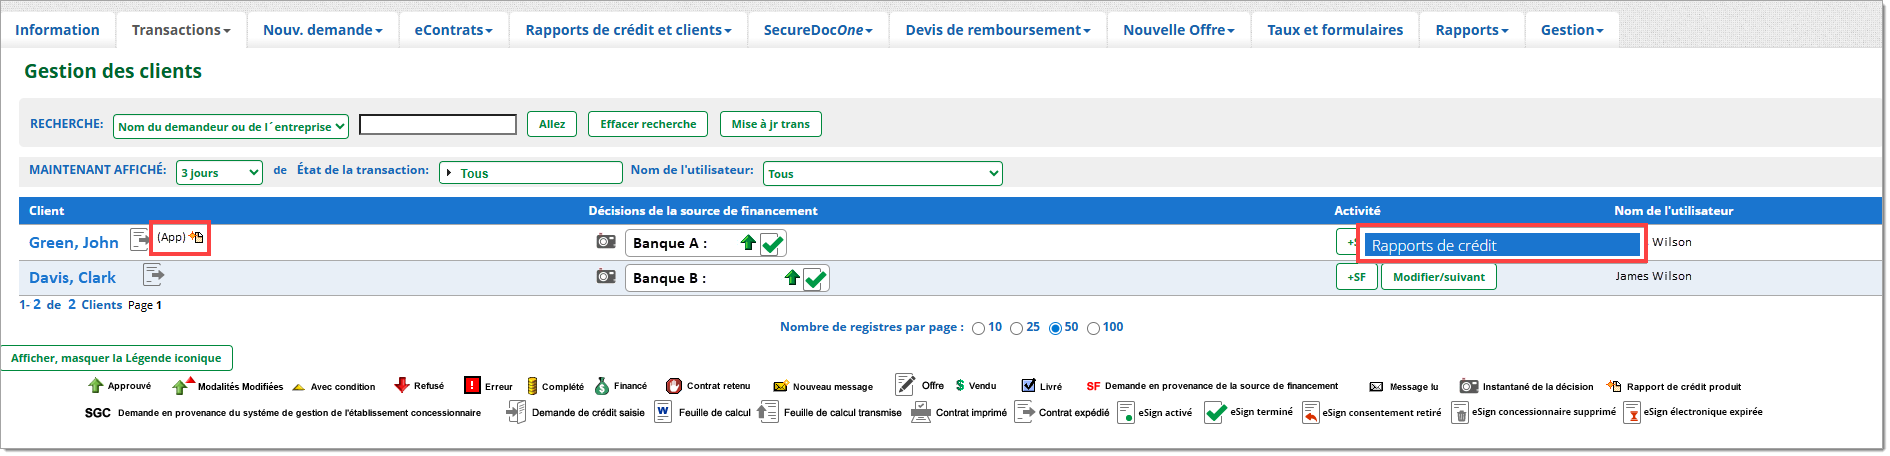Image resolution: width=1890 pixels, height=456 pixels.
Task: Click the green approved arrow in Banque A
Action: click(748, 243)
